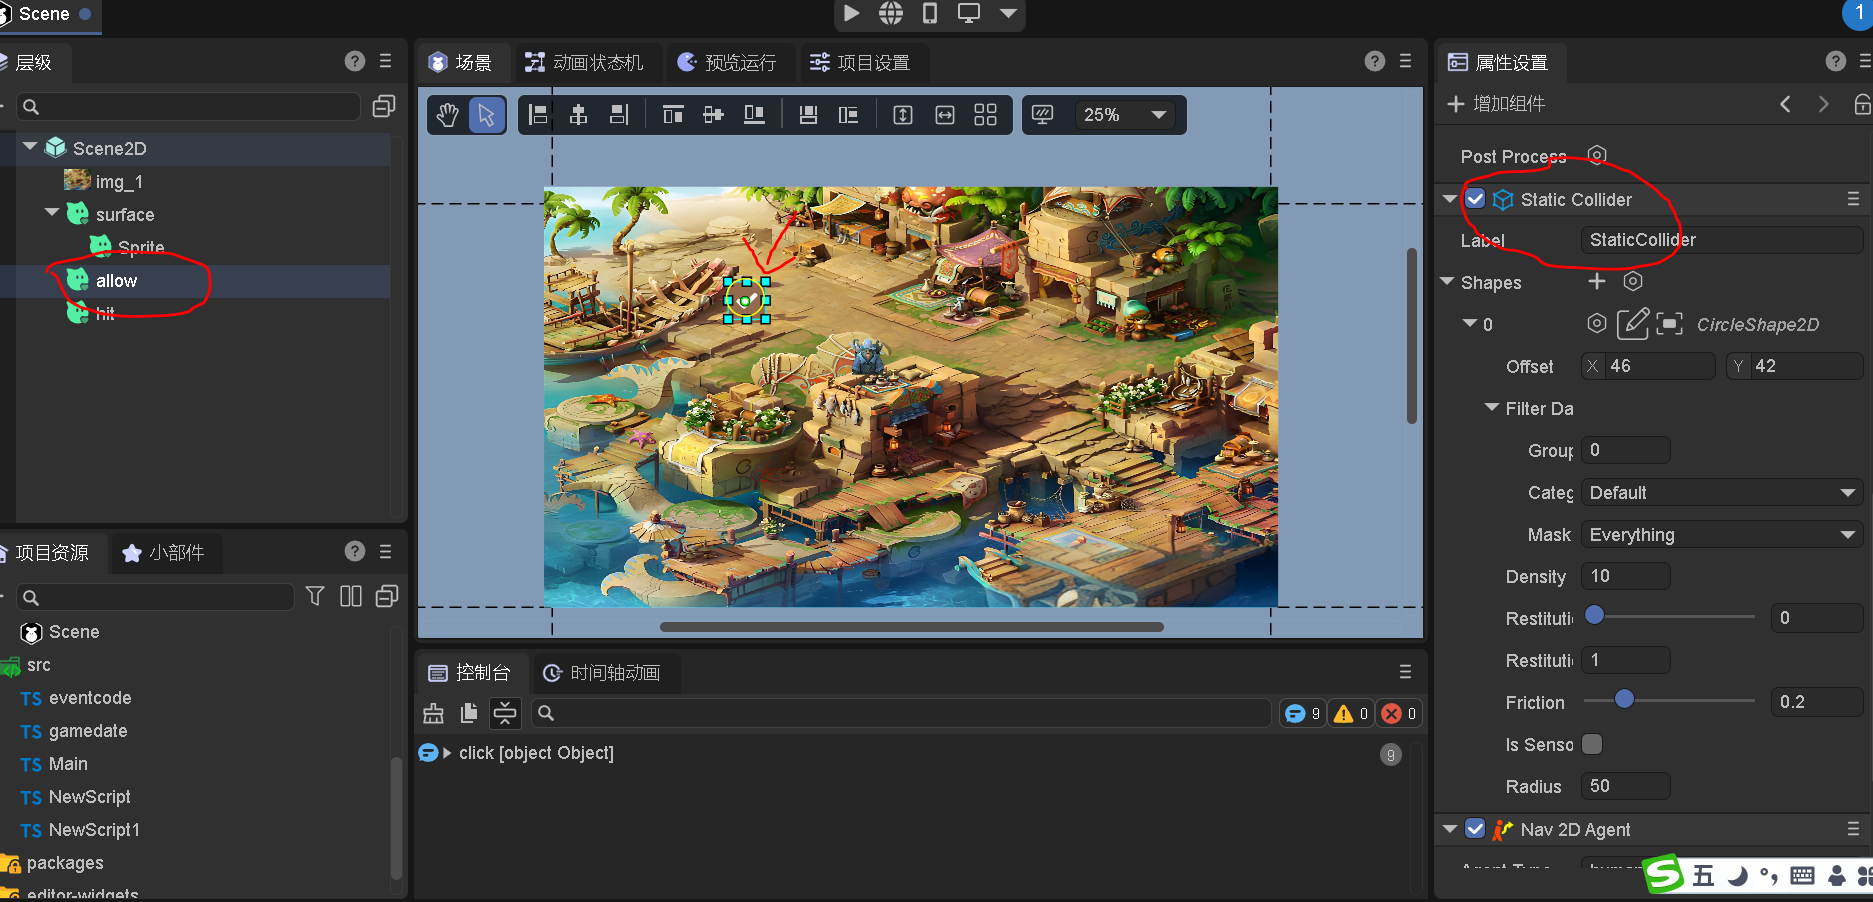This screenshot has width=1873, height=902.
Task: Choose mobile device preview icon
Action: (x=930, y=13)
